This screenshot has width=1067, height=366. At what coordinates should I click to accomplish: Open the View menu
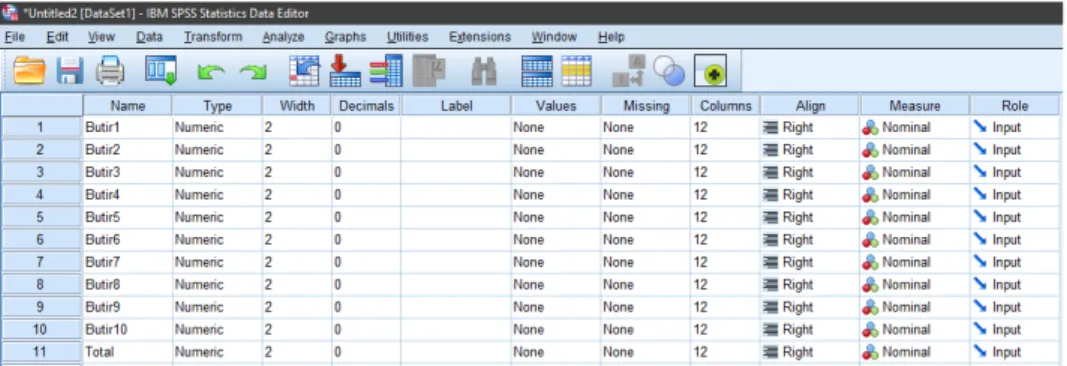click(101, 37)
